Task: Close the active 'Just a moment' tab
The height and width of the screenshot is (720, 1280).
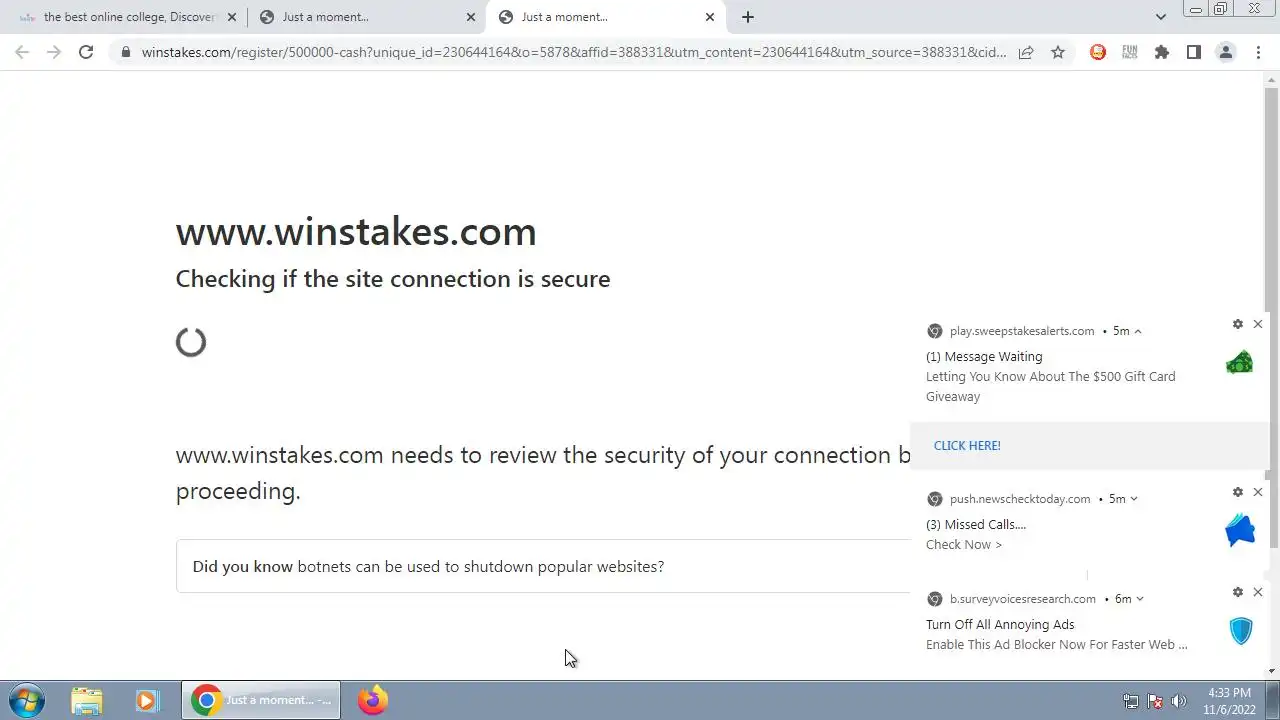Action: pyautogui.click(x=710, y=17)
